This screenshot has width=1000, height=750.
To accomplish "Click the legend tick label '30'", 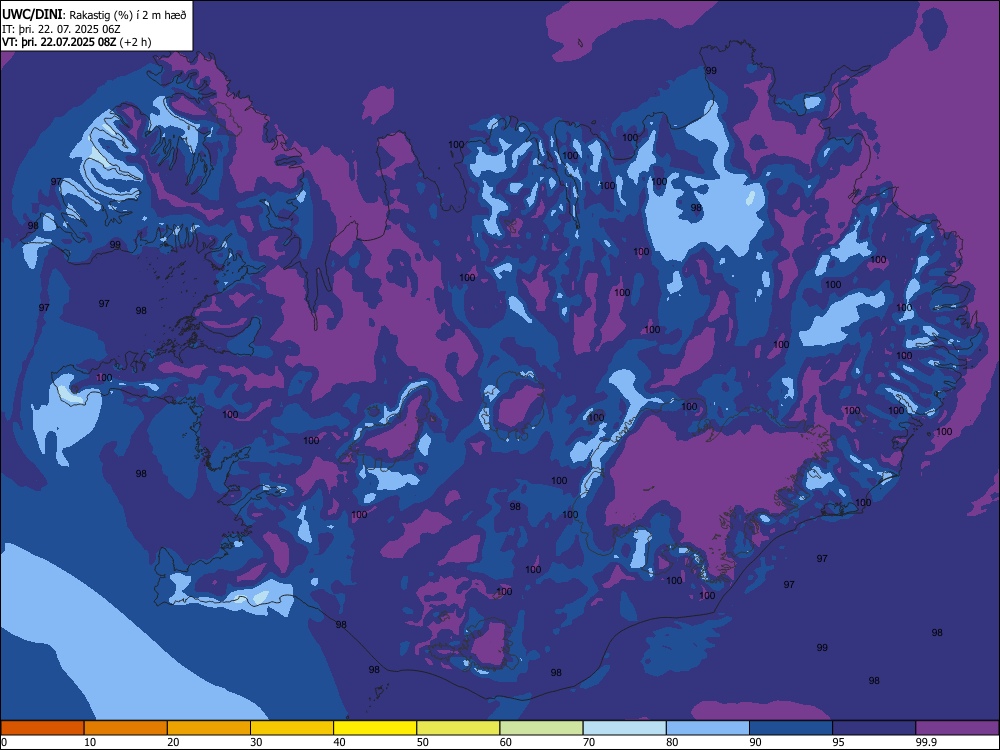I will coord(256,742).
